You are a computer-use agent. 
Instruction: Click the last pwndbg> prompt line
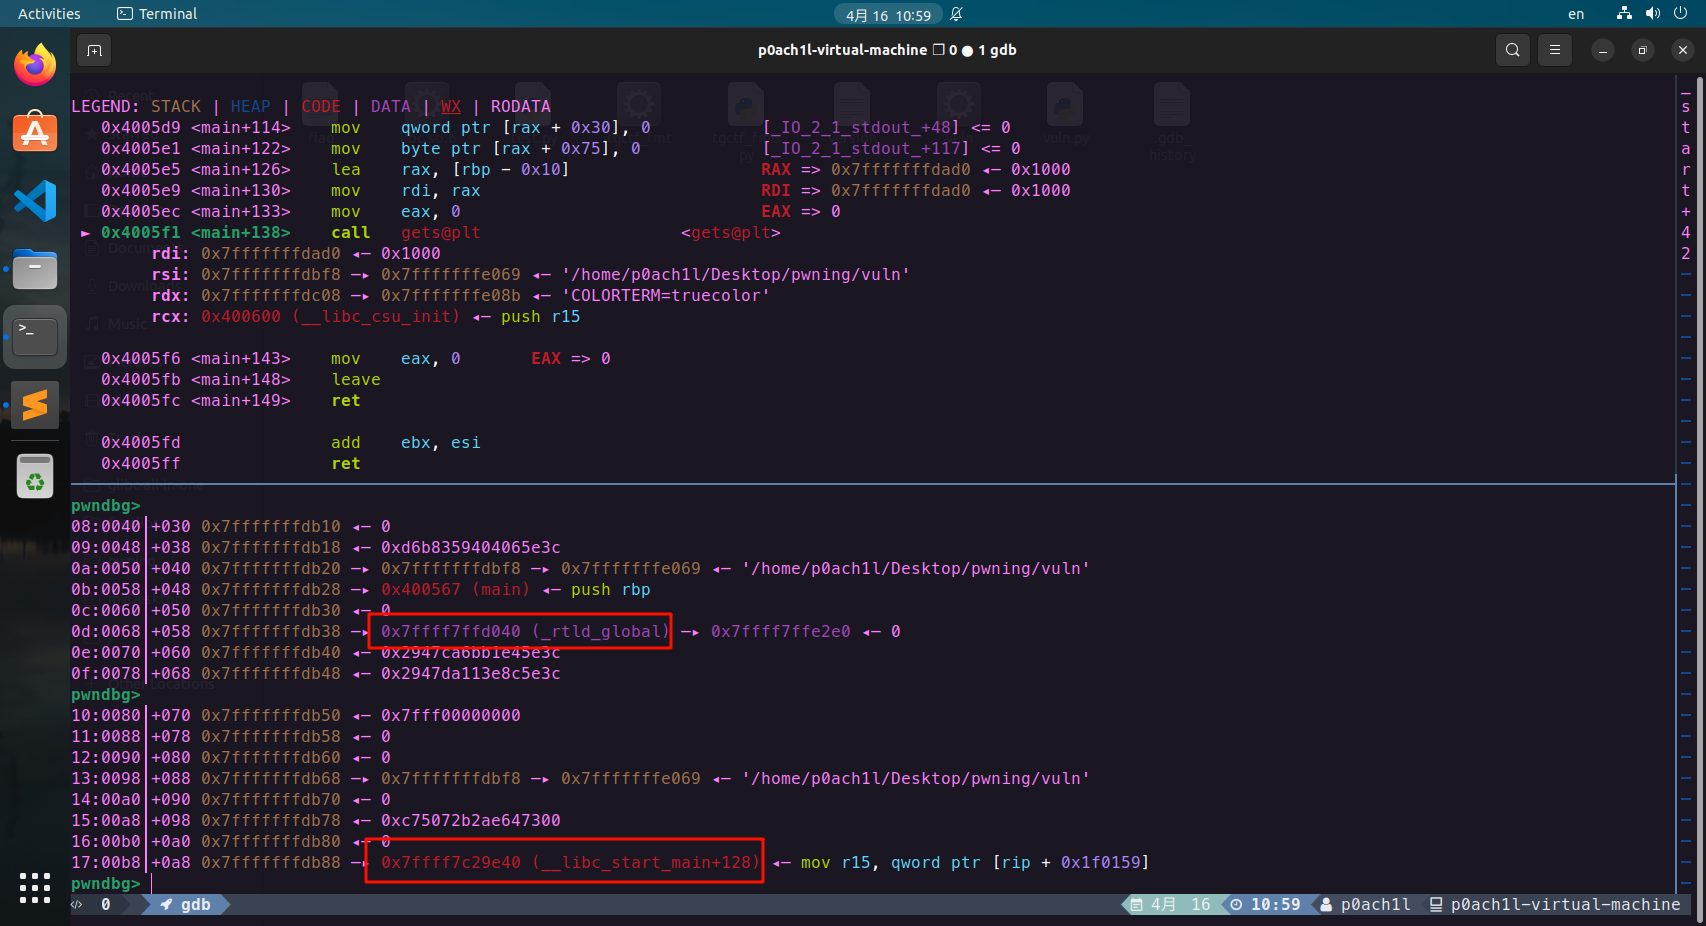click(105, 883)
